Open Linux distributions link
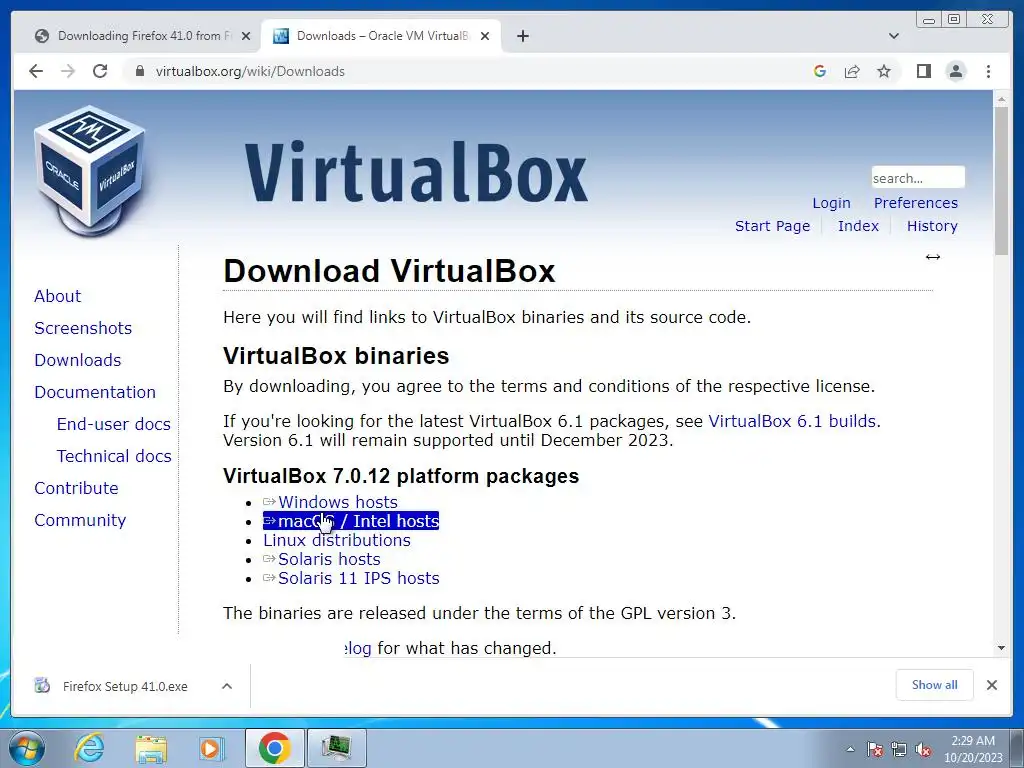 [x=337, y=540]
